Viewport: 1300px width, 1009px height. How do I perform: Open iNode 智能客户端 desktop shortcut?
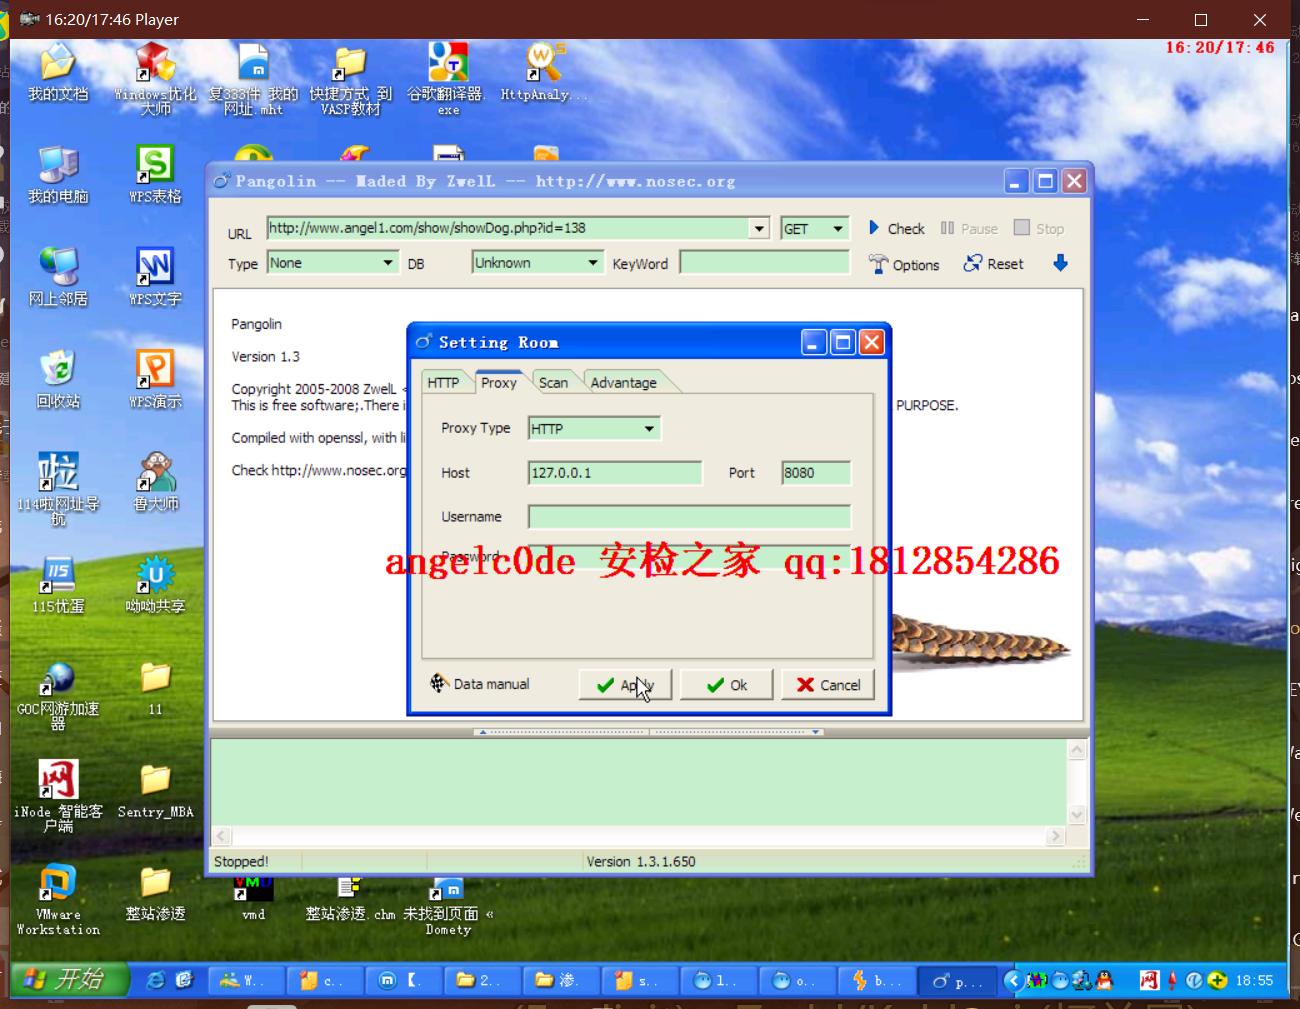(x=58, y=795)
